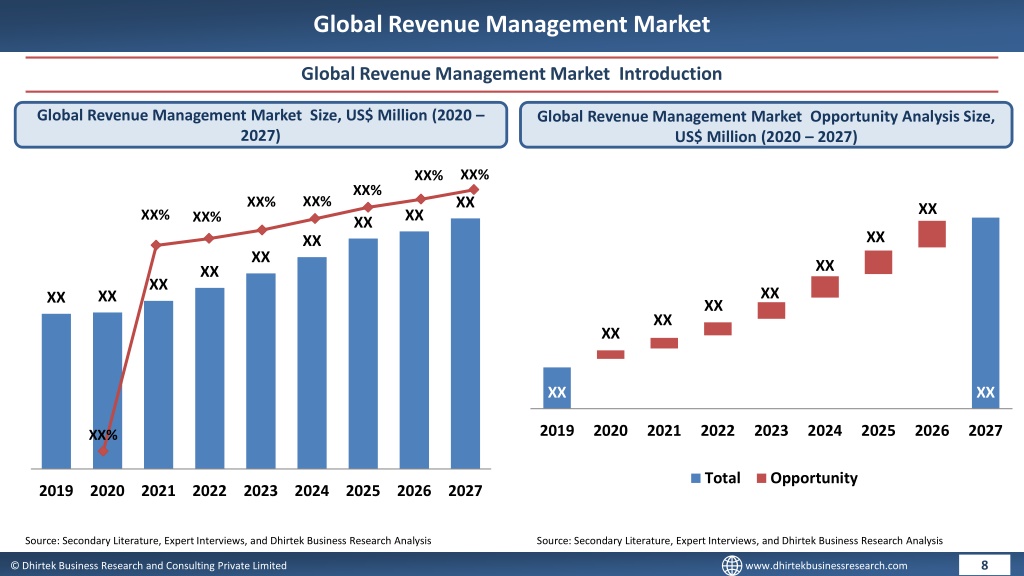Image resolution: width=1024 pixels, height=576 pixels.
Task: Click the 2027 diamond marker on red line
Action: [x=474, y=189]
